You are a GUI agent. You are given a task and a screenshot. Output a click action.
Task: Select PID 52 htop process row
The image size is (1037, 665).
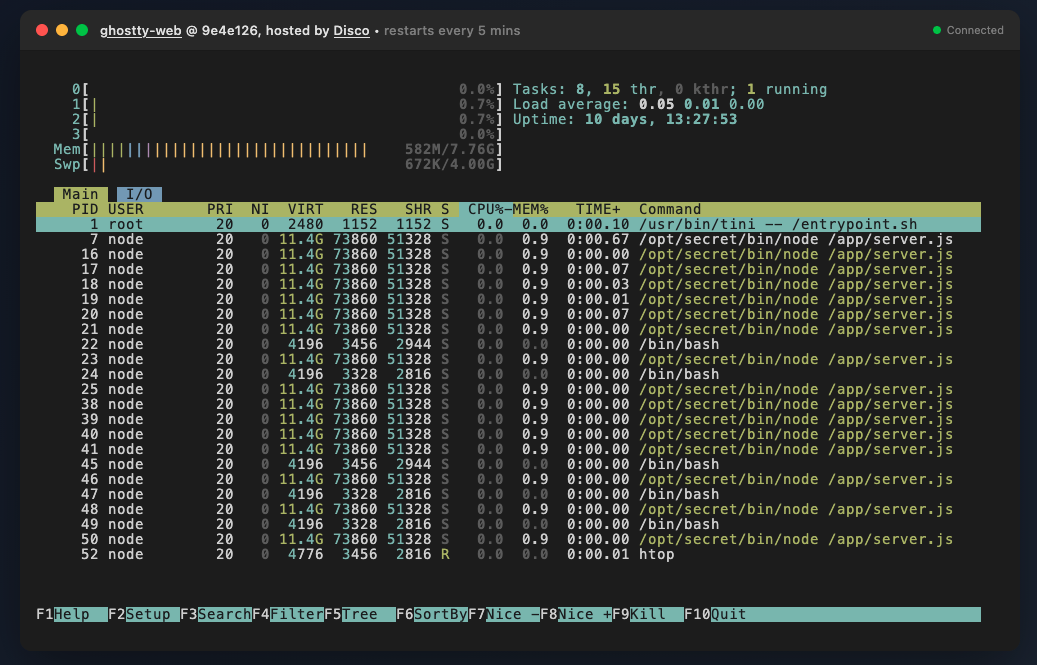click(508, 554)
